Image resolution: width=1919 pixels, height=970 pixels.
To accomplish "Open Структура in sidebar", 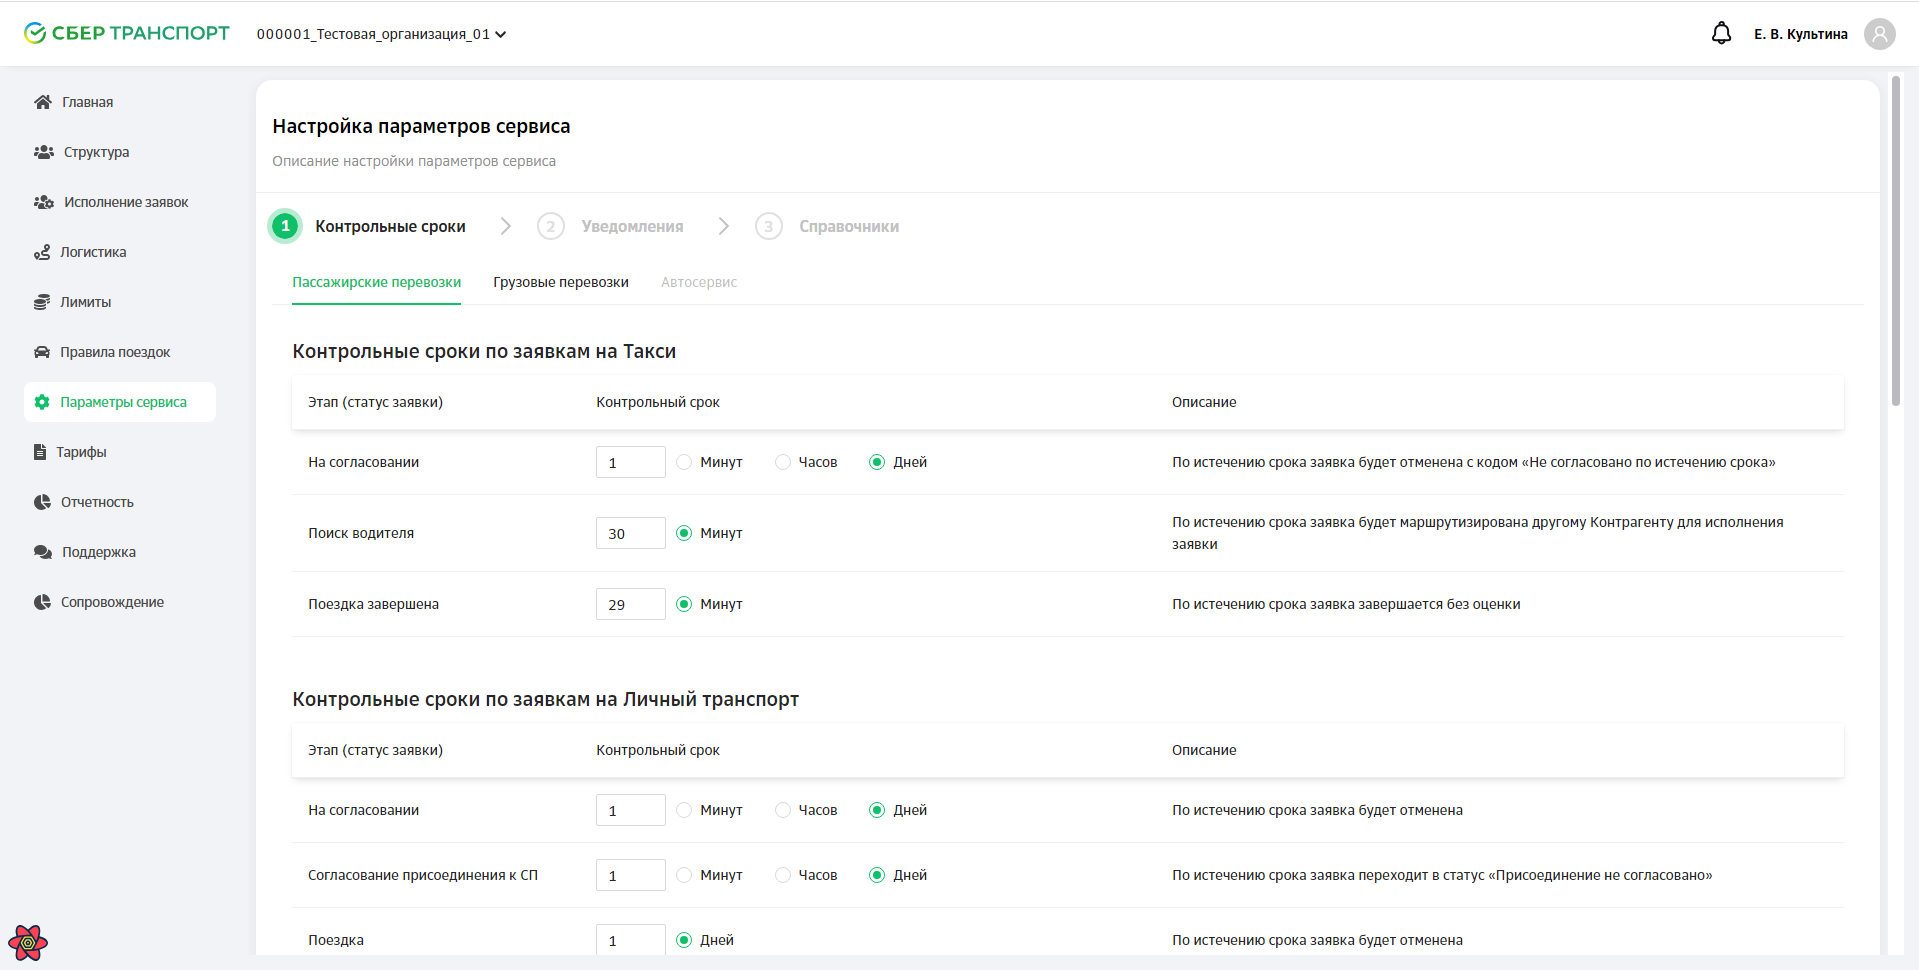I will [x=96, y=152].
